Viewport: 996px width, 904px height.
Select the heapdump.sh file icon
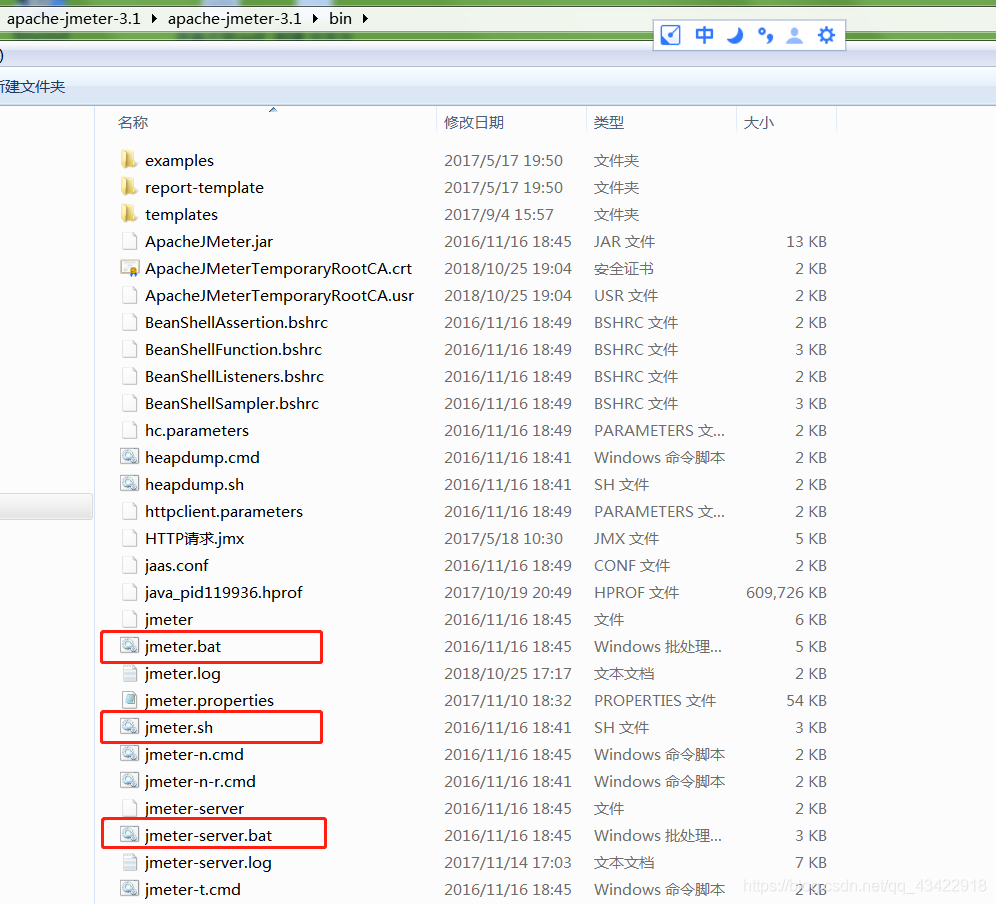pyautogui.click(x=130, y=483)
